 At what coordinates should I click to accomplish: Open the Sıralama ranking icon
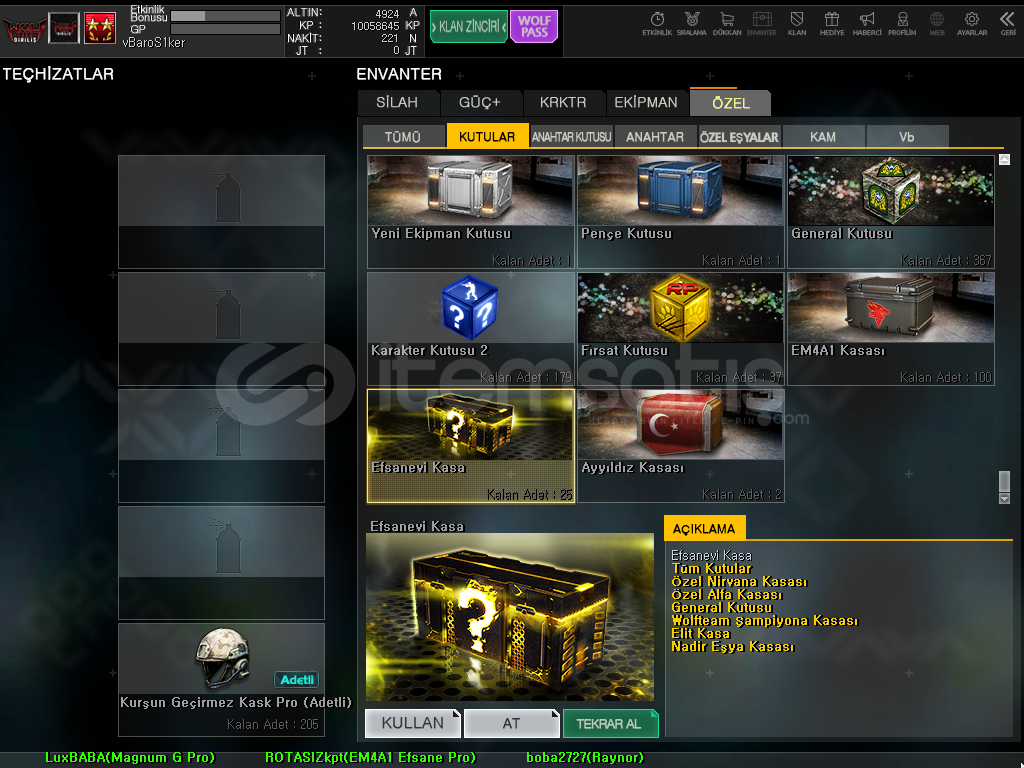692,24
